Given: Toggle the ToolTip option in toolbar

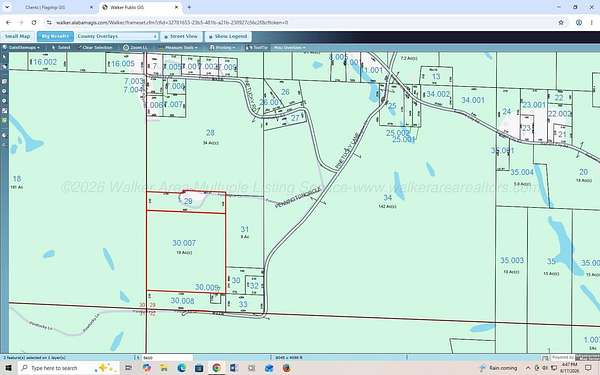Looking at the screenshot, I should pos(258,47).
